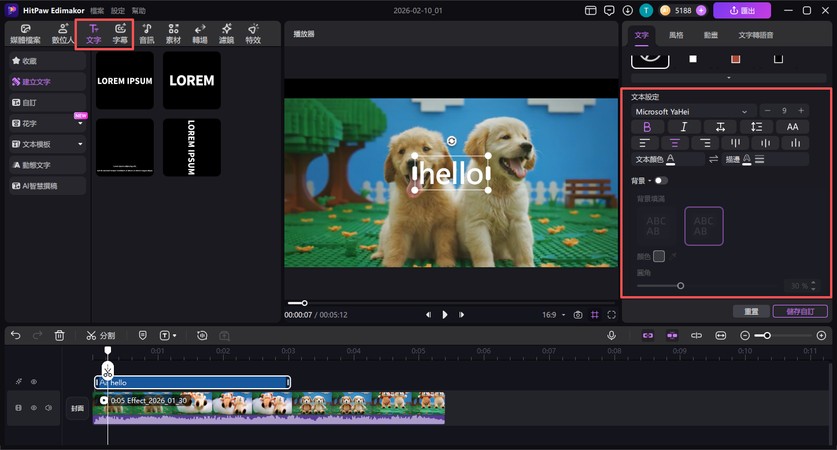The height and width of the screenshot is (450, 837).
Task: Open the 16:9 aspect ratio dropdown
Action: (553, 315)
